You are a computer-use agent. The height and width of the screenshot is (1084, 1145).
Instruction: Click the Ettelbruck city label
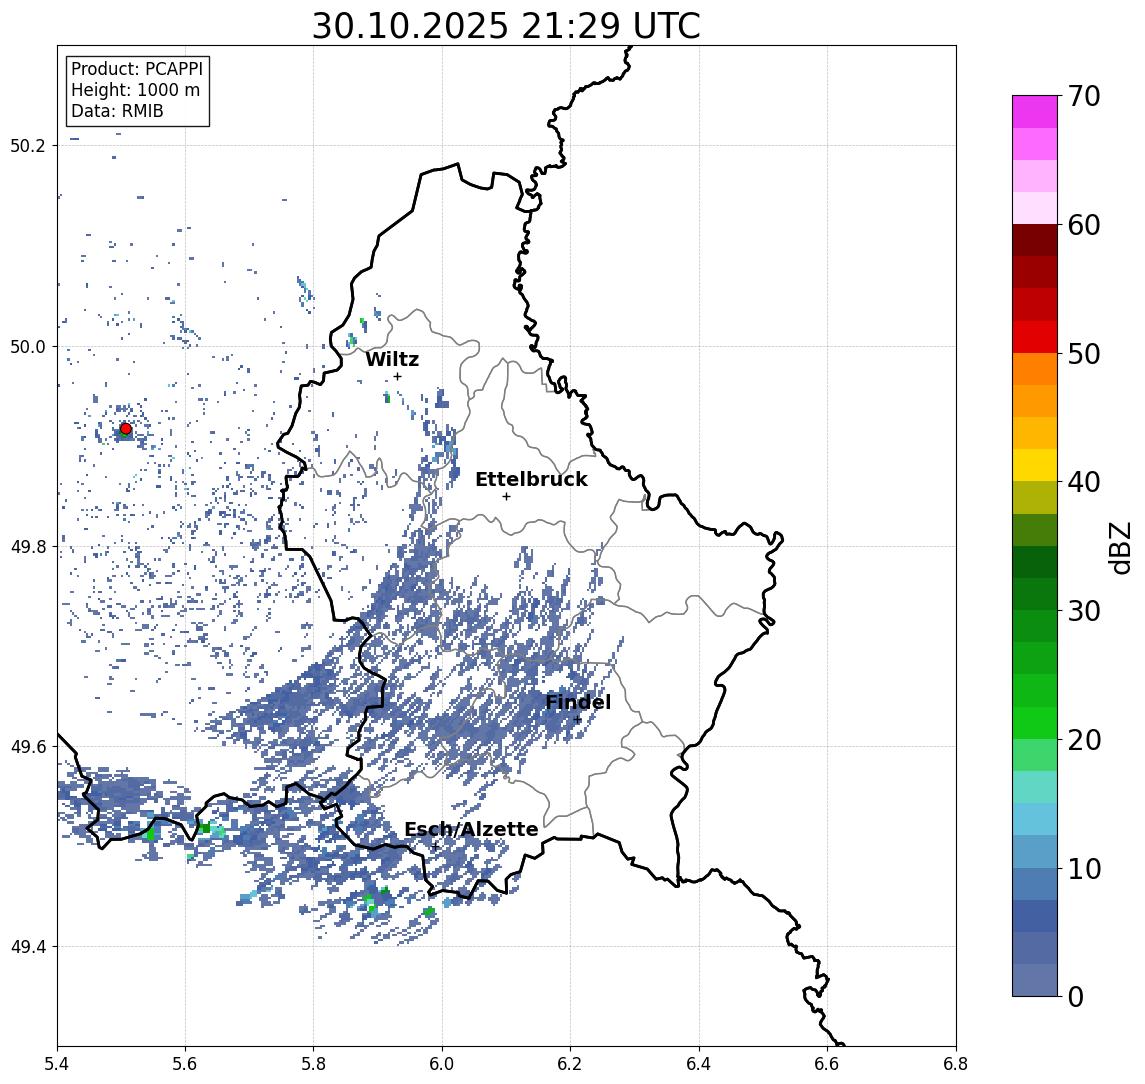click(x=531, y=479)
